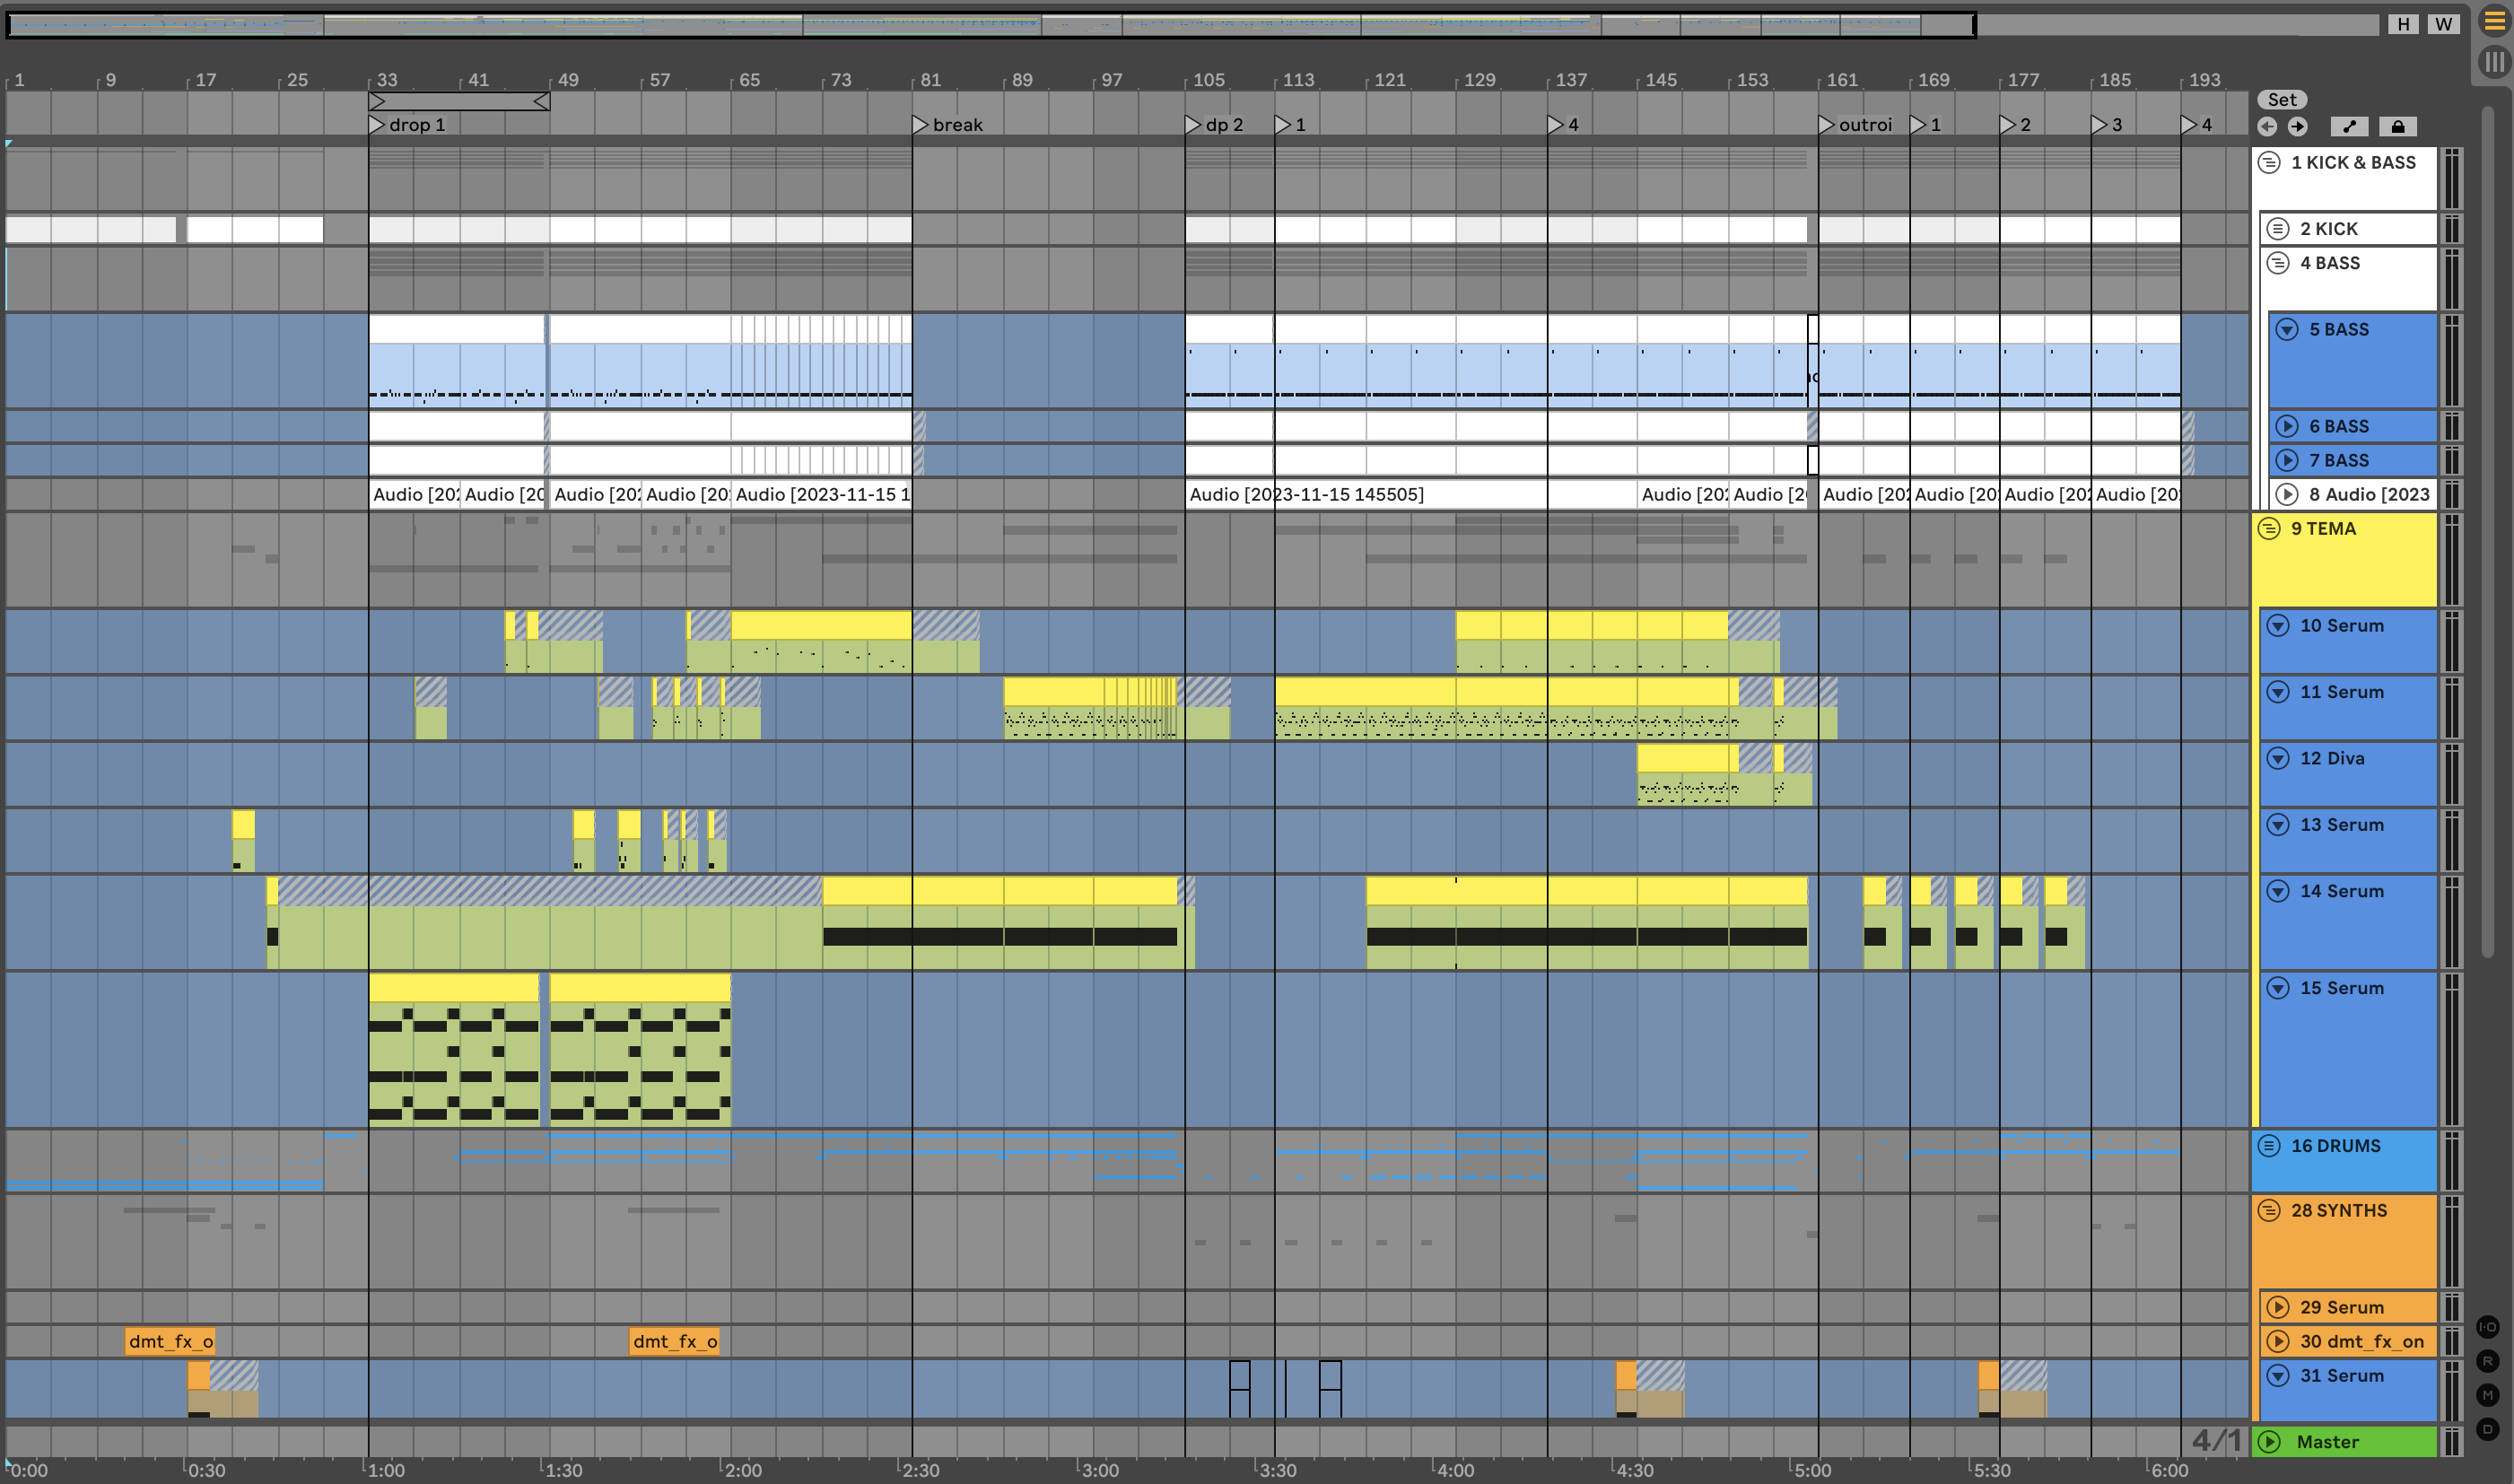Click the H optimize height button
This screenshot has height=1484, width=2514.
(x=2403, y=24)
